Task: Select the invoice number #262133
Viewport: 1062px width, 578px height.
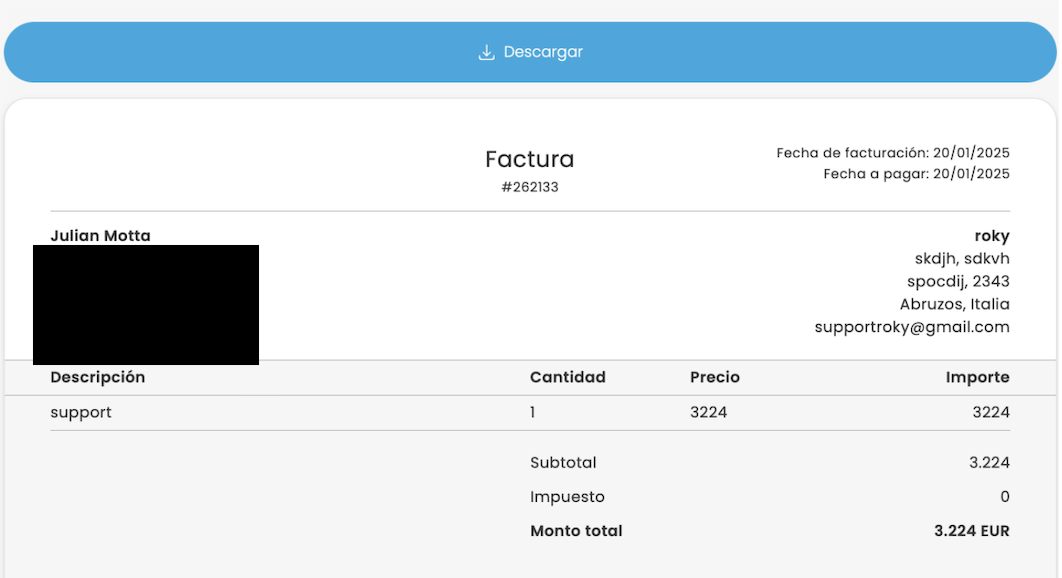Action: (529, 187)
